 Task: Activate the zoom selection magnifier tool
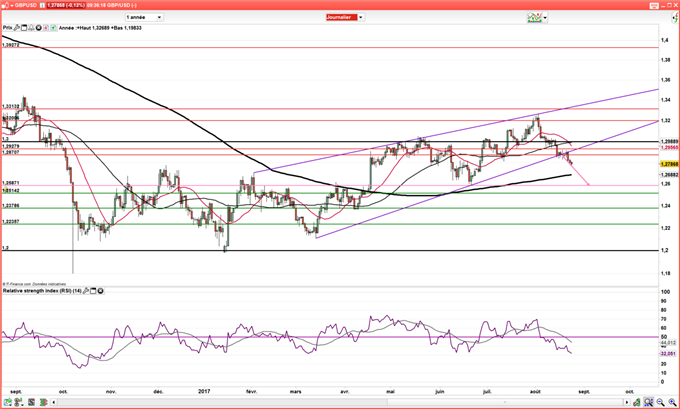(649, 403)
